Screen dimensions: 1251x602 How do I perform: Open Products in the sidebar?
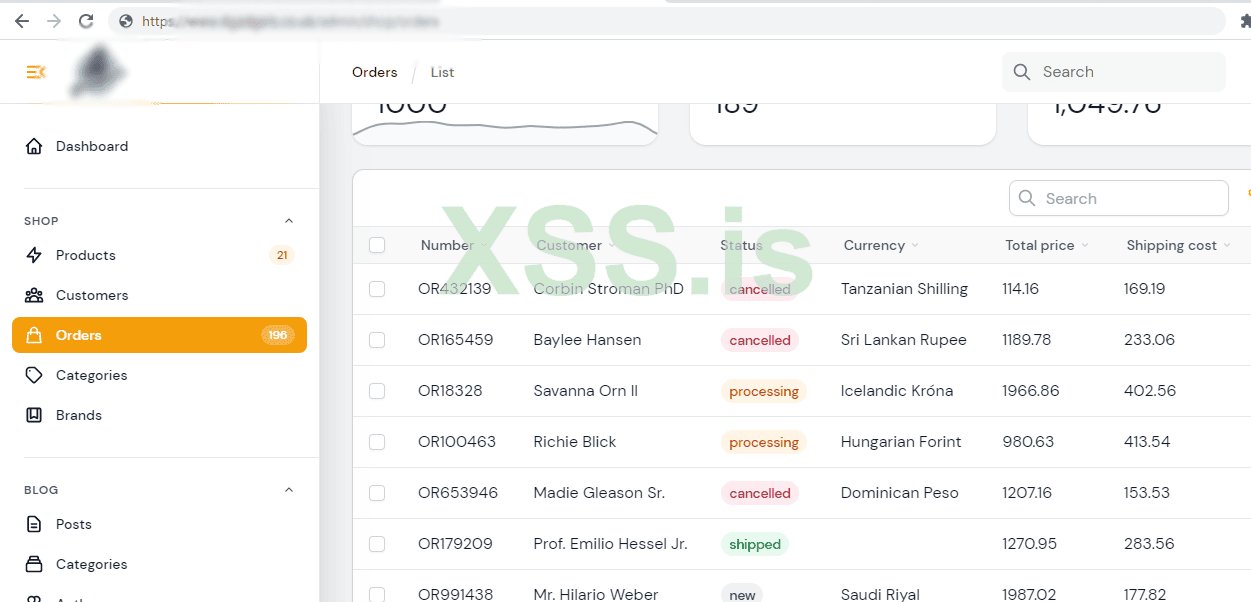coord(159,255)
